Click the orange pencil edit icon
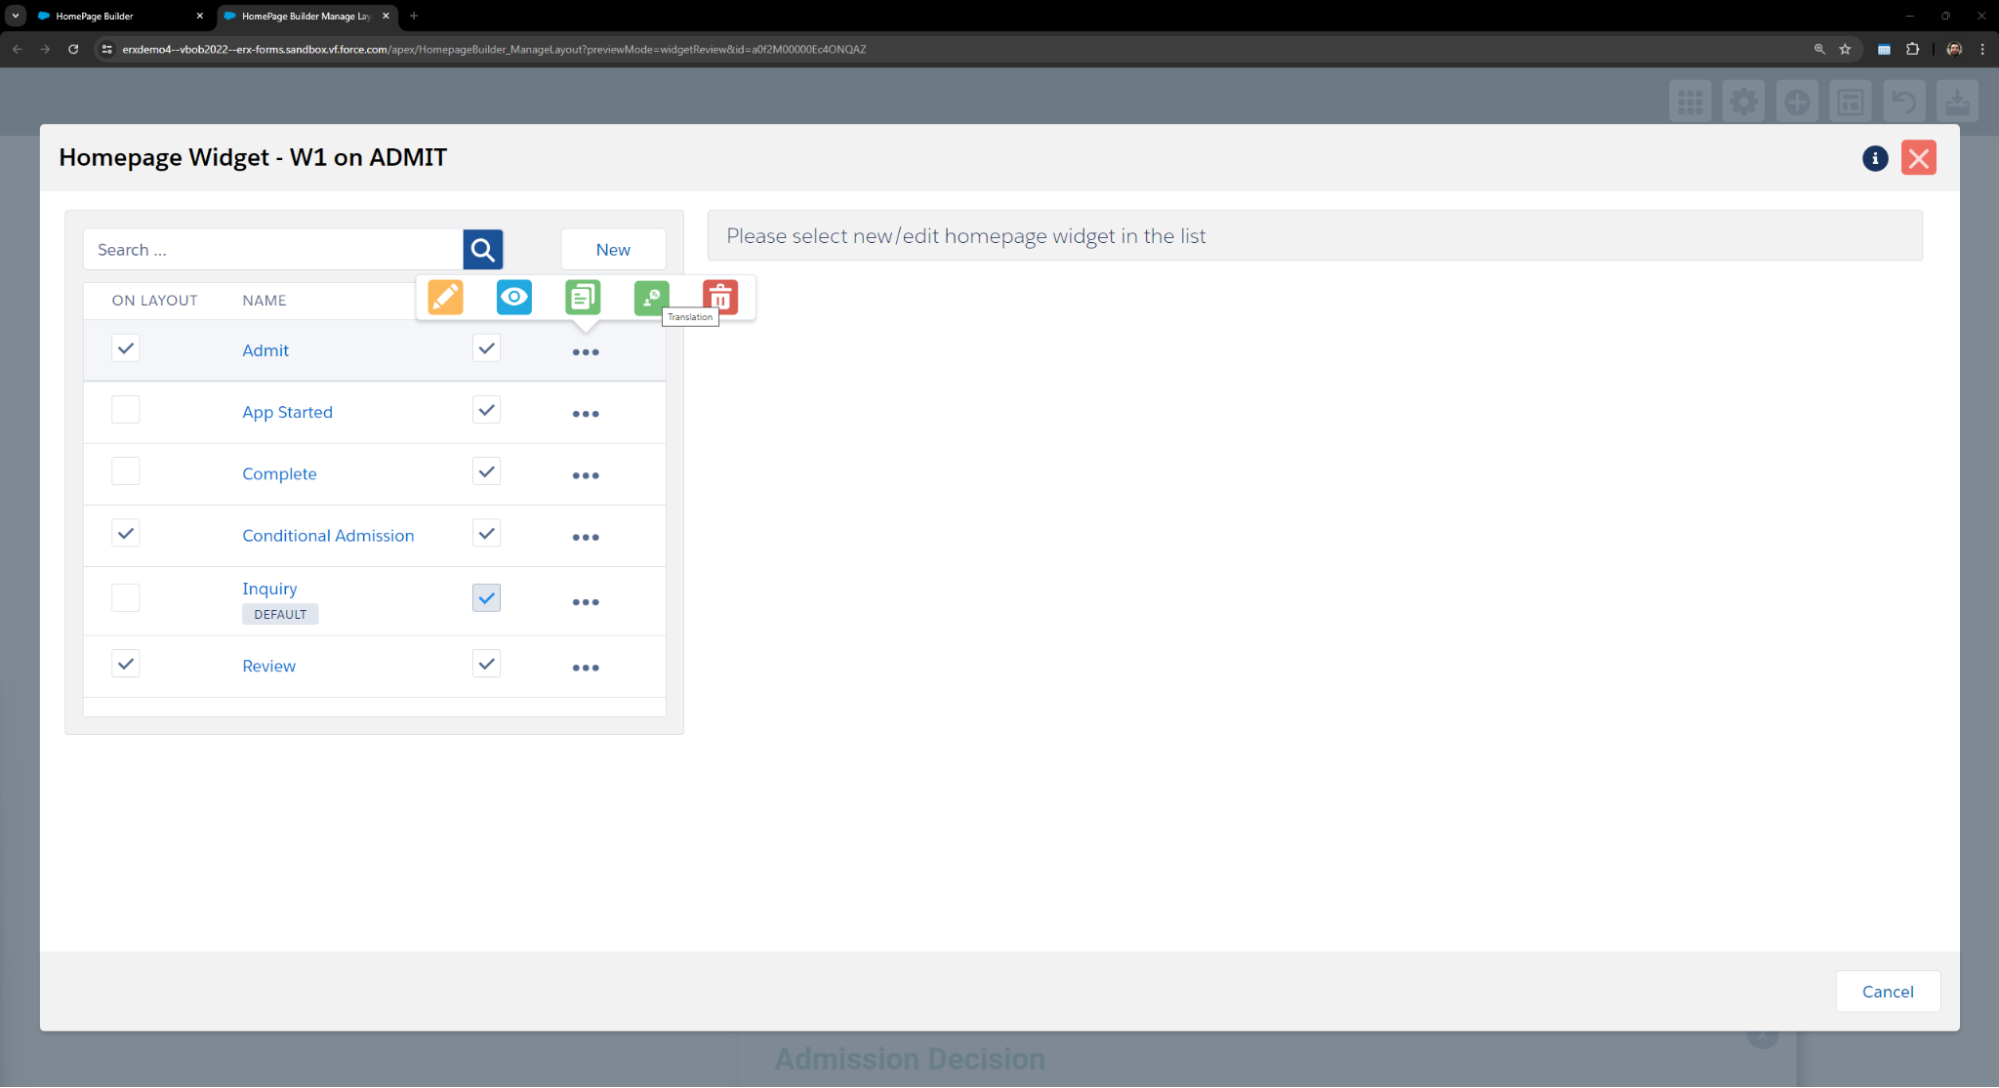This screenshot has height=1088, width=1999. (x=445, y=297)
